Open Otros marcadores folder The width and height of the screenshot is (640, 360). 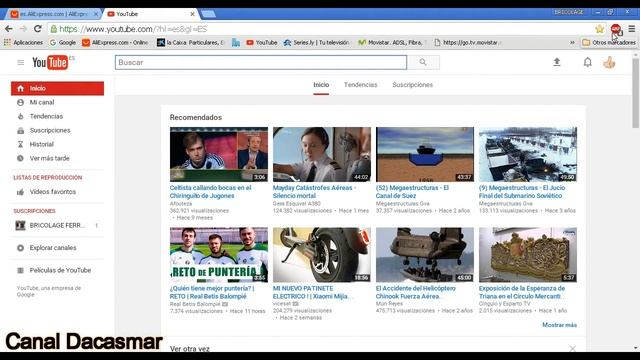click(609, 42)
